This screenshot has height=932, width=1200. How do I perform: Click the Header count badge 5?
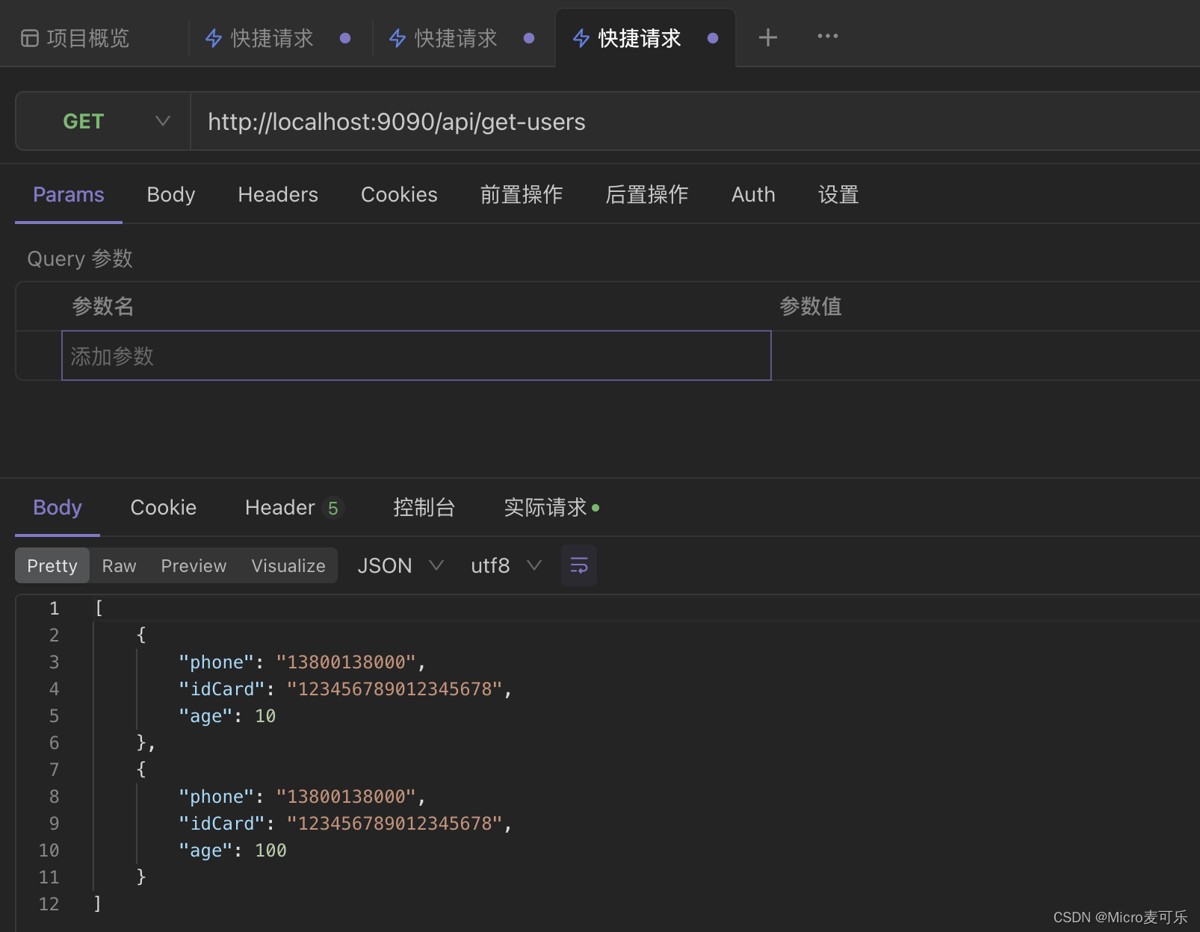[x=333, y=508]
